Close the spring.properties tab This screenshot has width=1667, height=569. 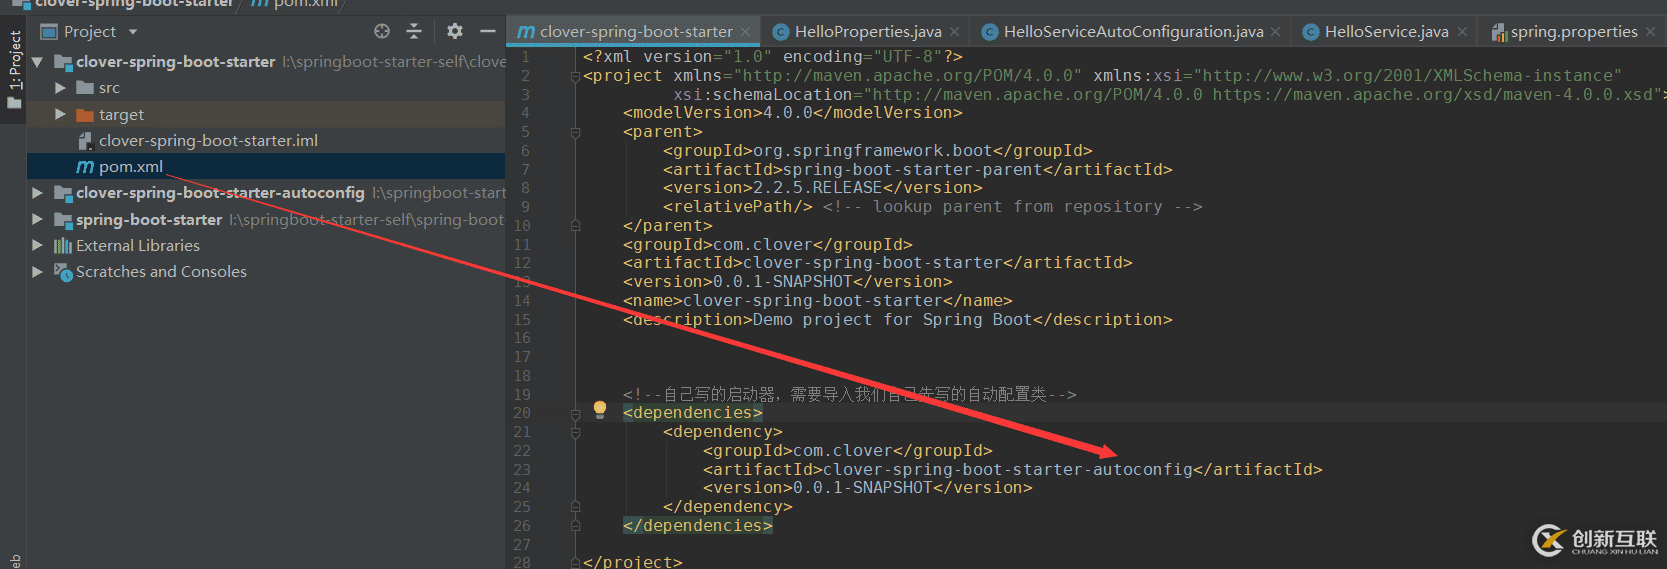click(1650, 32)
